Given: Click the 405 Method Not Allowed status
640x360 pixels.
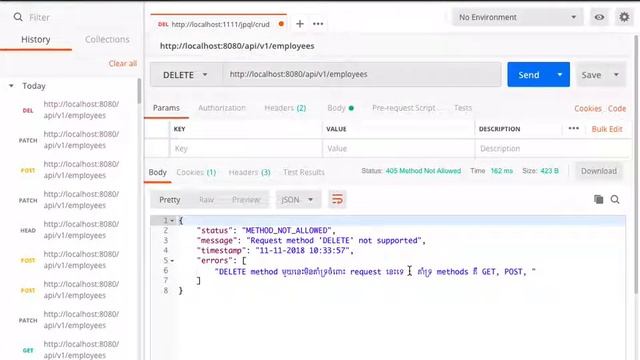Looking at the screenshot, I should [x=423, y=171].
